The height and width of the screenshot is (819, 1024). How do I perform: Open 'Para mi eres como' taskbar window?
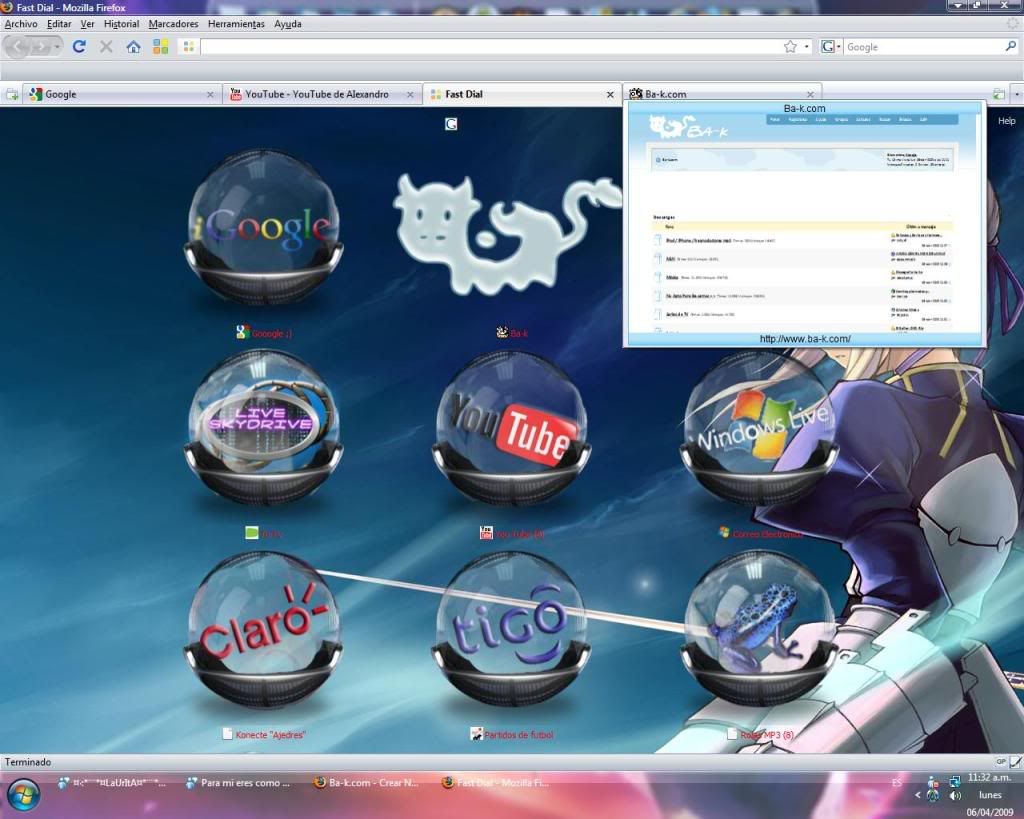click(238, 782)
